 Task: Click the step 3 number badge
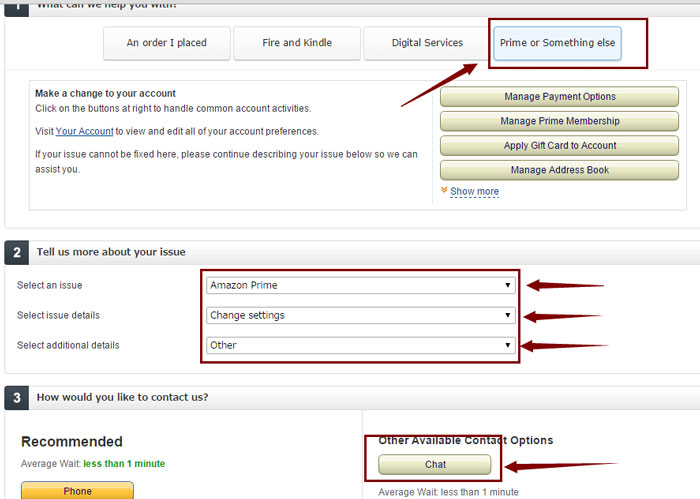point(17,397)
